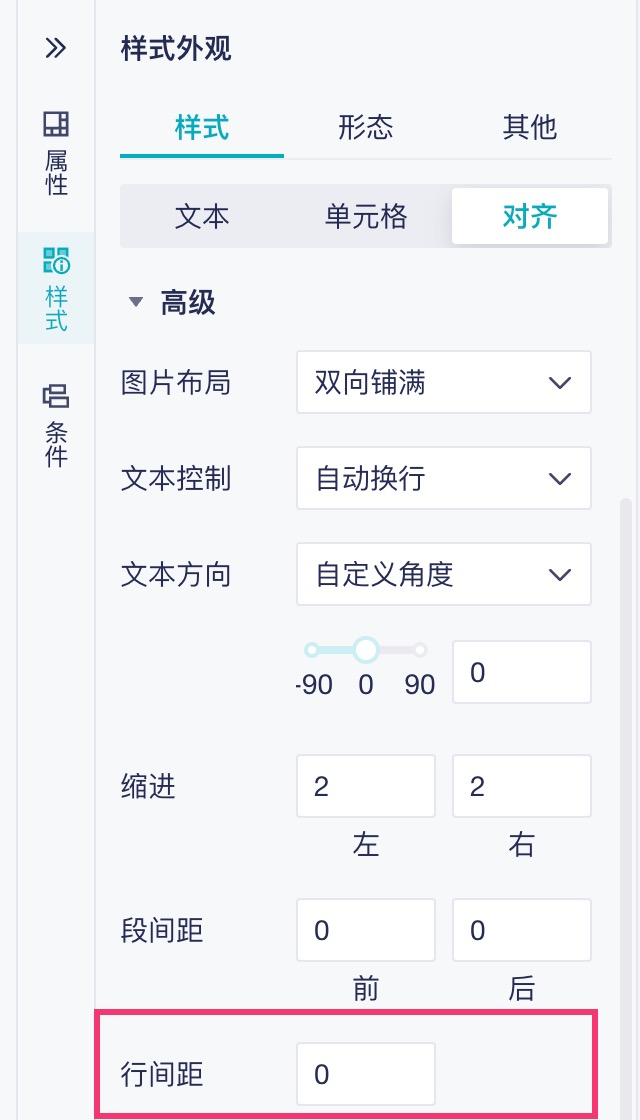Collapse the panel with double-chevron icon
640x1120 pixels.
coord(56,48)
